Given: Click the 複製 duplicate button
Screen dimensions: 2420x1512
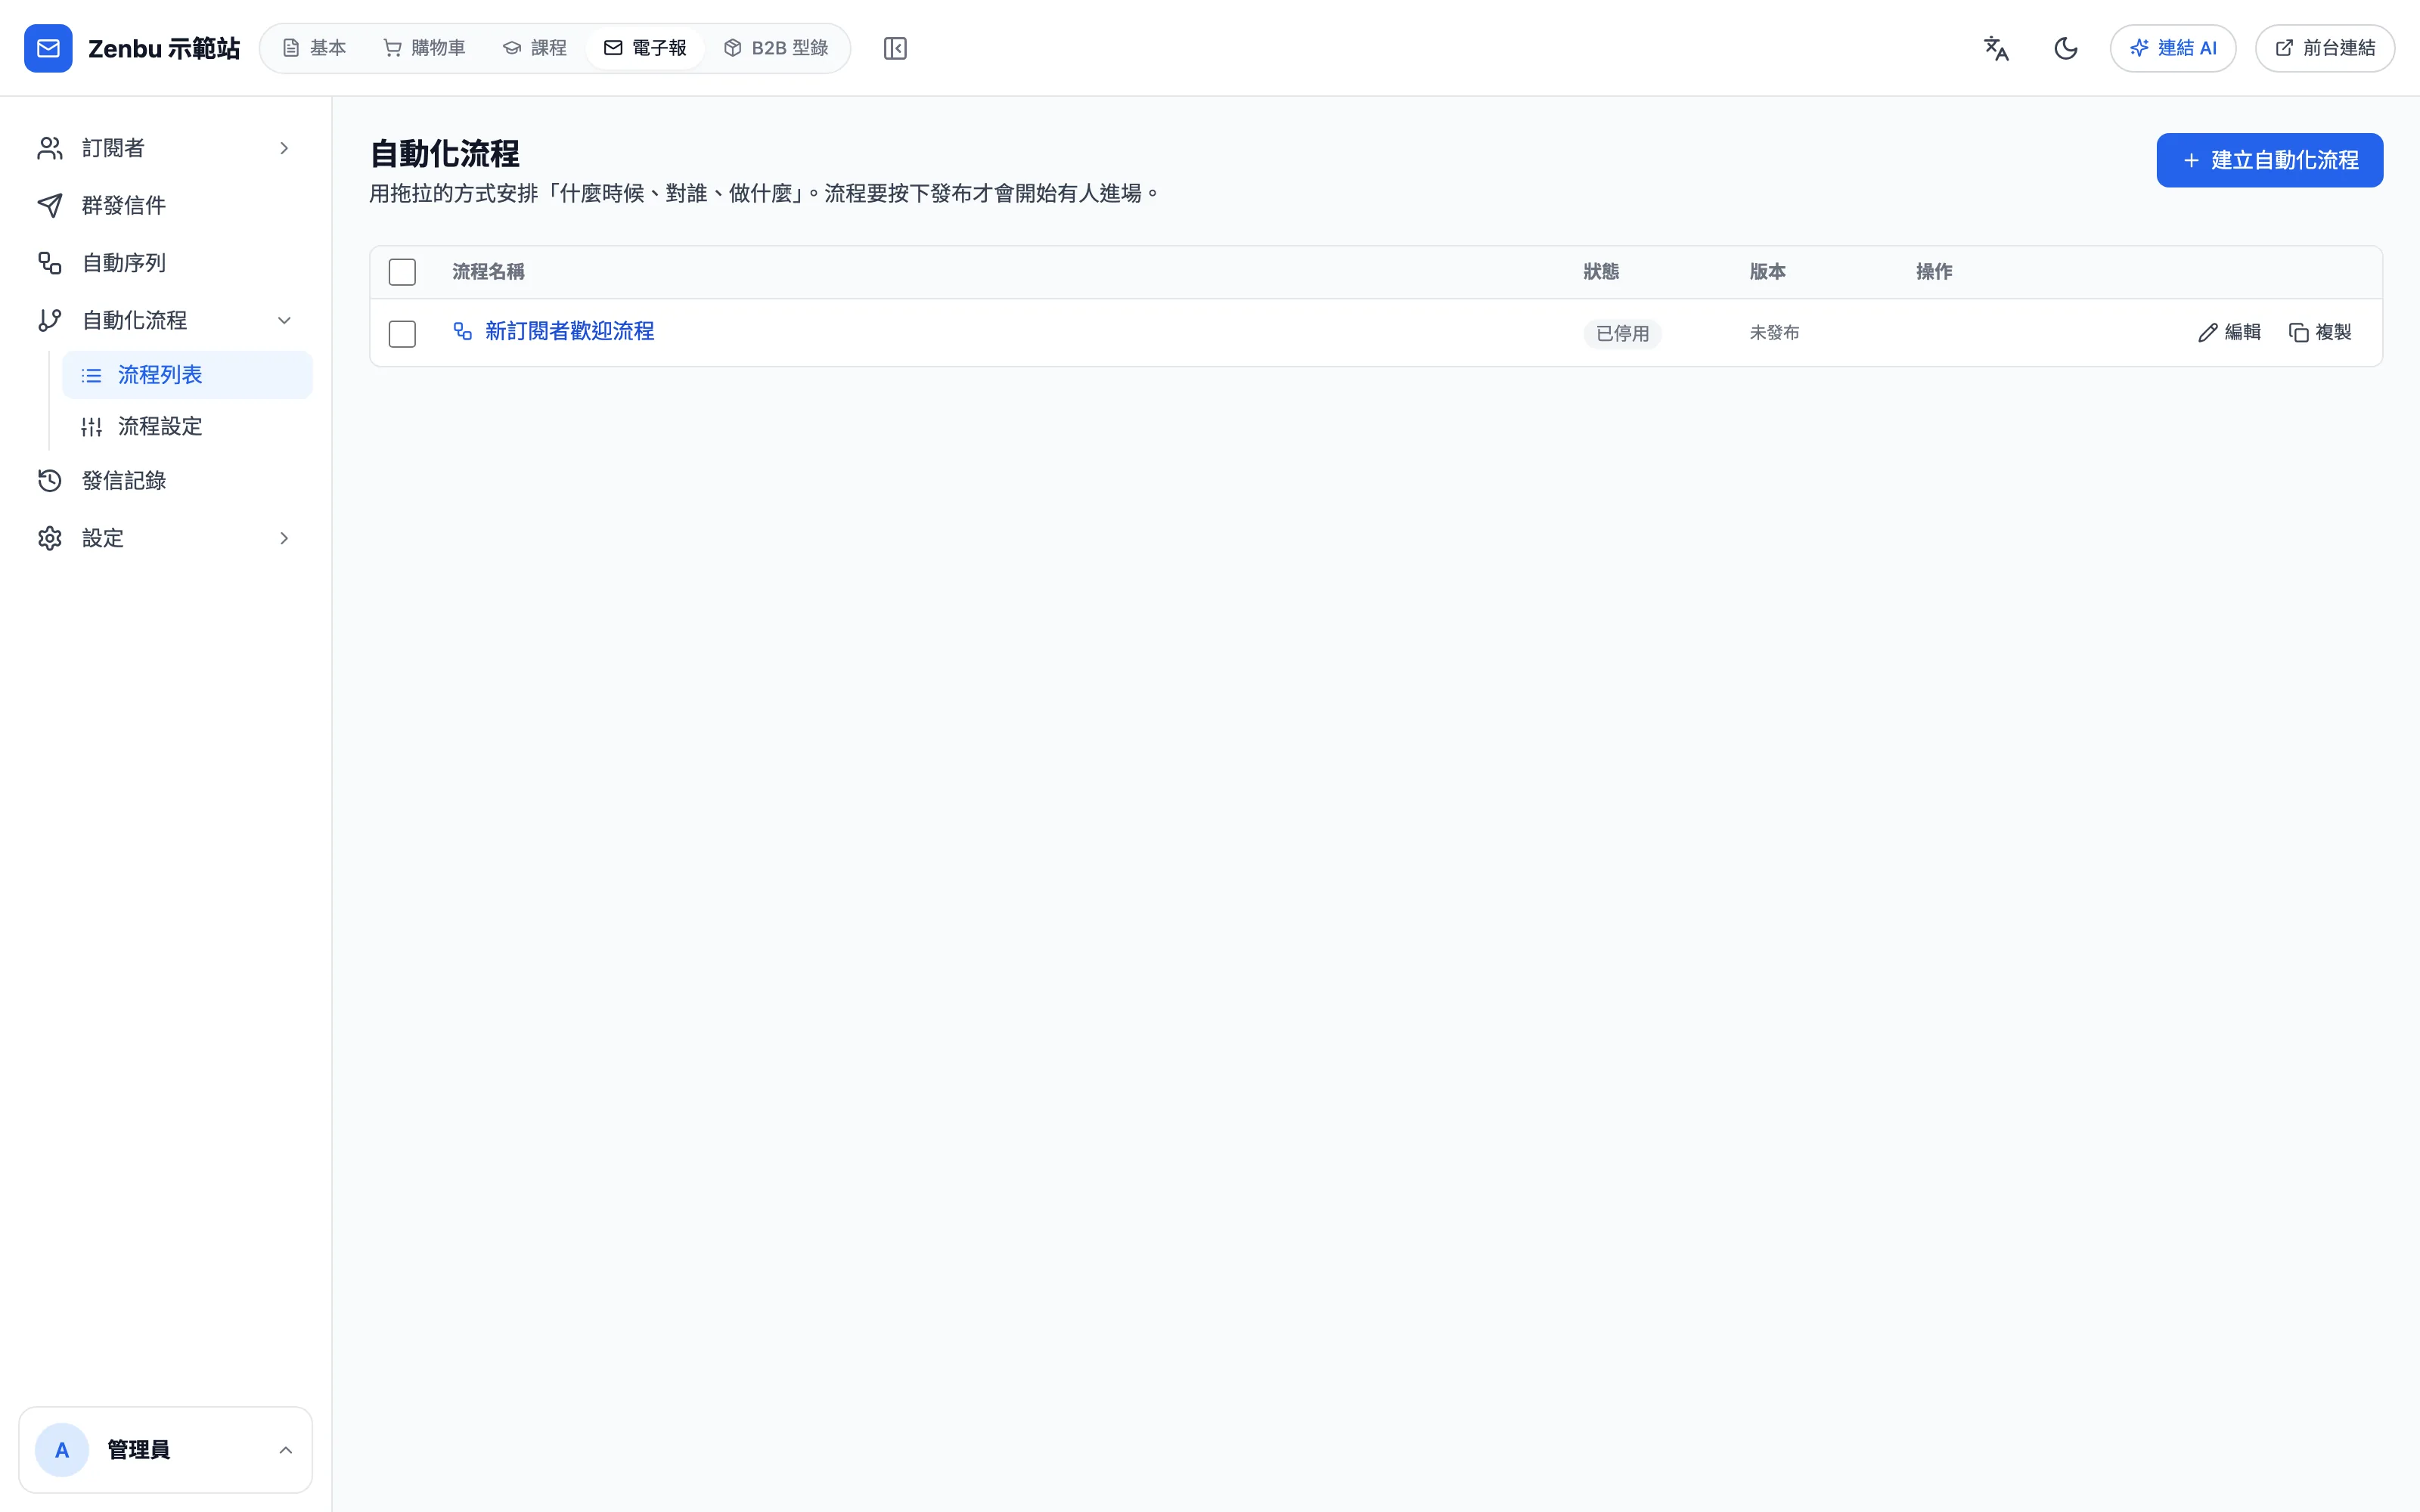Looking at the screenshot, I should (2320, 332).
